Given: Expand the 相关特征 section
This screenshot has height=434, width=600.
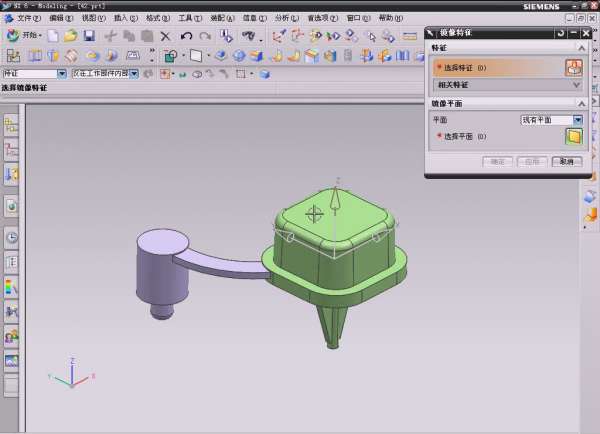Looking at the screenshot, I should [576, 85].
